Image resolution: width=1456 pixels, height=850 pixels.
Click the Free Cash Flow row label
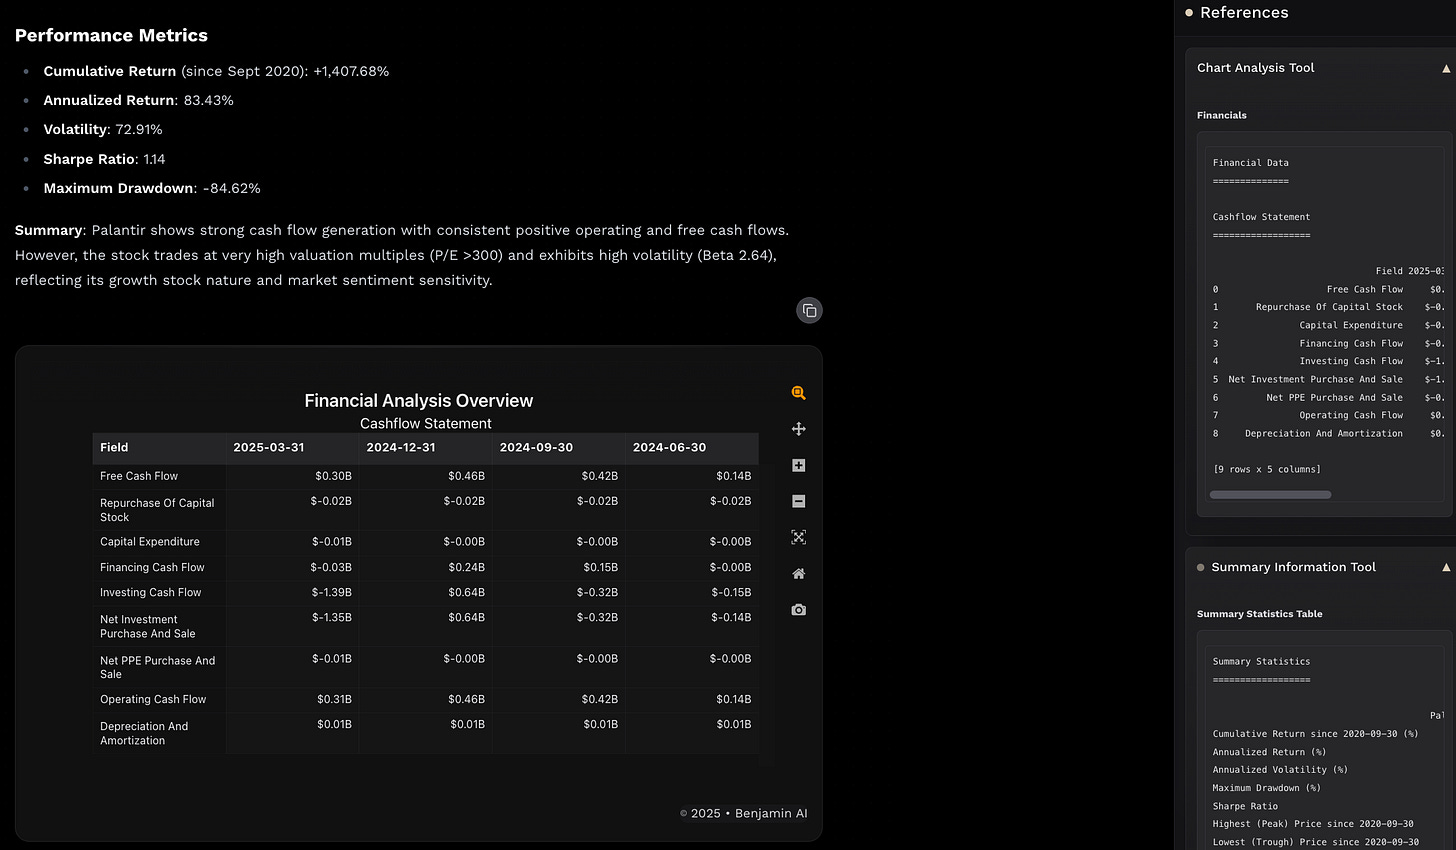pos(139,476)
